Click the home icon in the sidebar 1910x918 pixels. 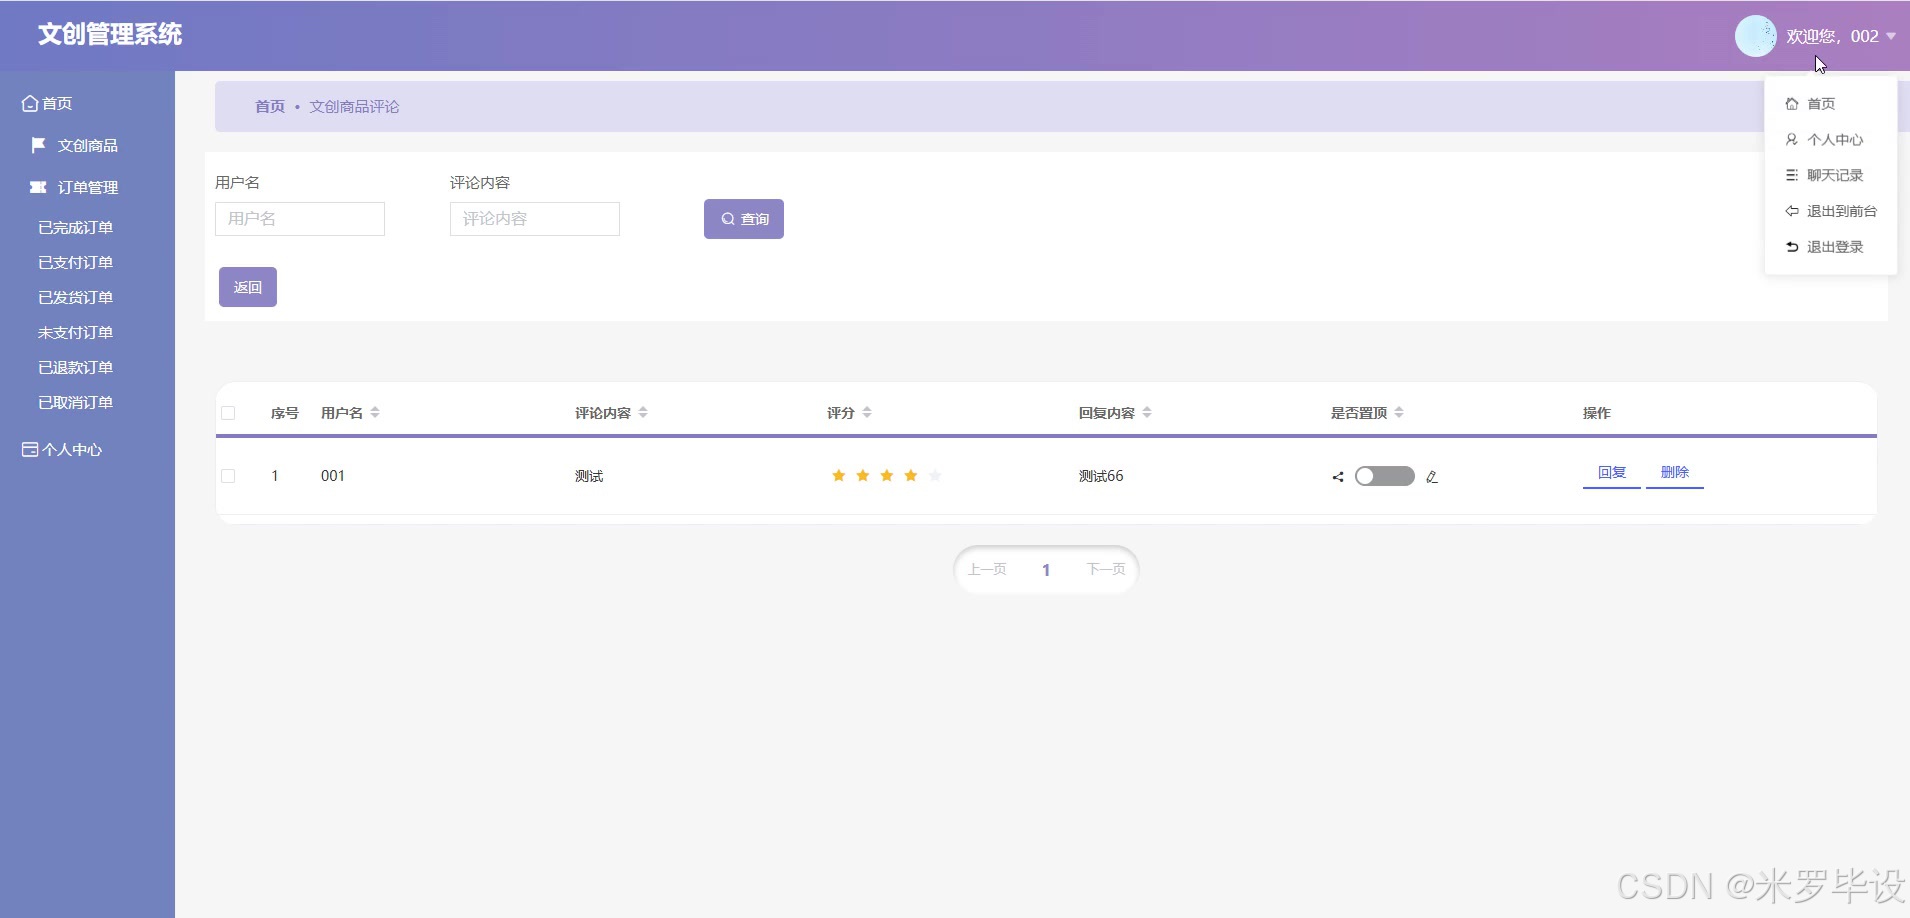coord(30,103)
